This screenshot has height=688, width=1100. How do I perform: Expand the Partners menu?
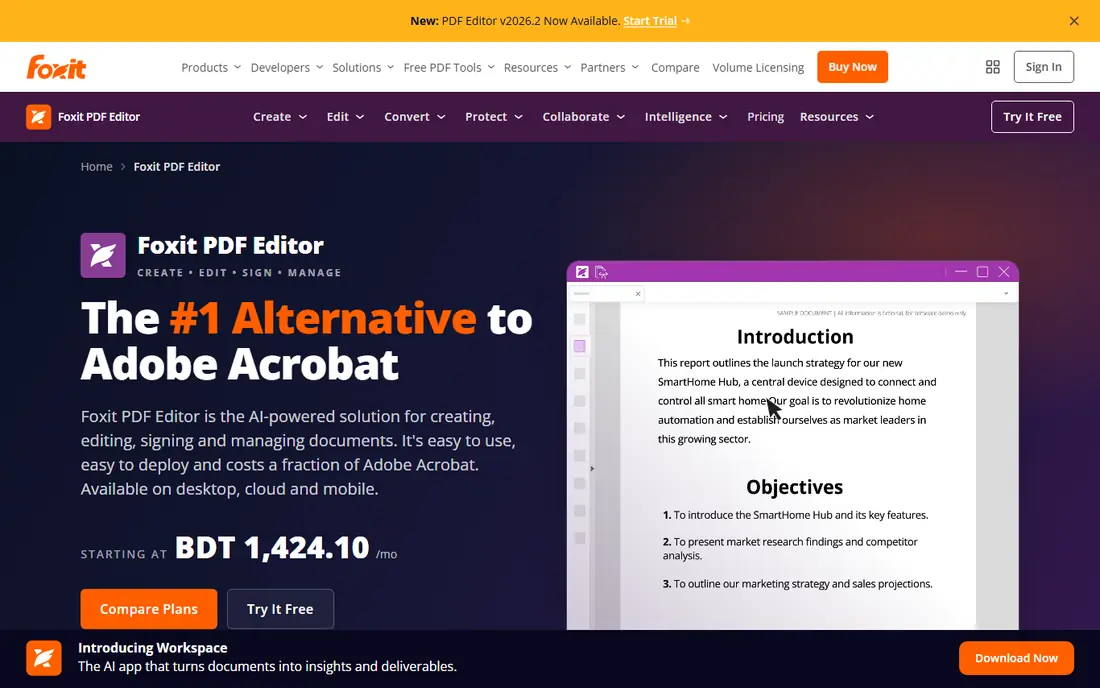point(609,67)
